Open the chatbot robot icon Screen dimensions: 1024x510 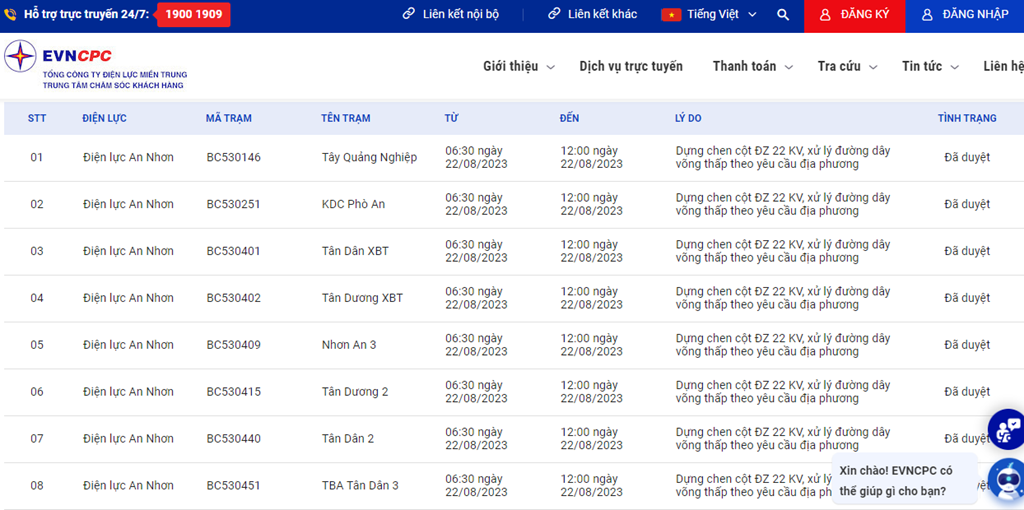coord(1008,480)
